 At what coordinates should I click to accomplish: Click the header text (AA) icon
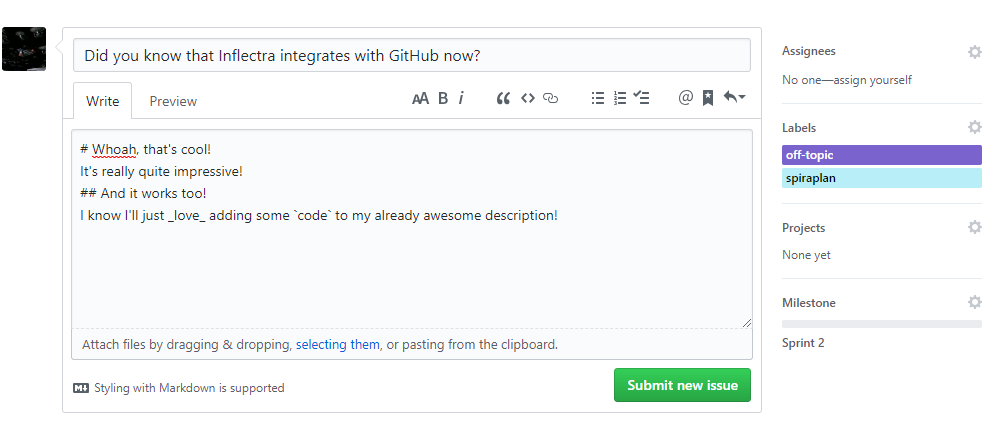click(420, 98)
